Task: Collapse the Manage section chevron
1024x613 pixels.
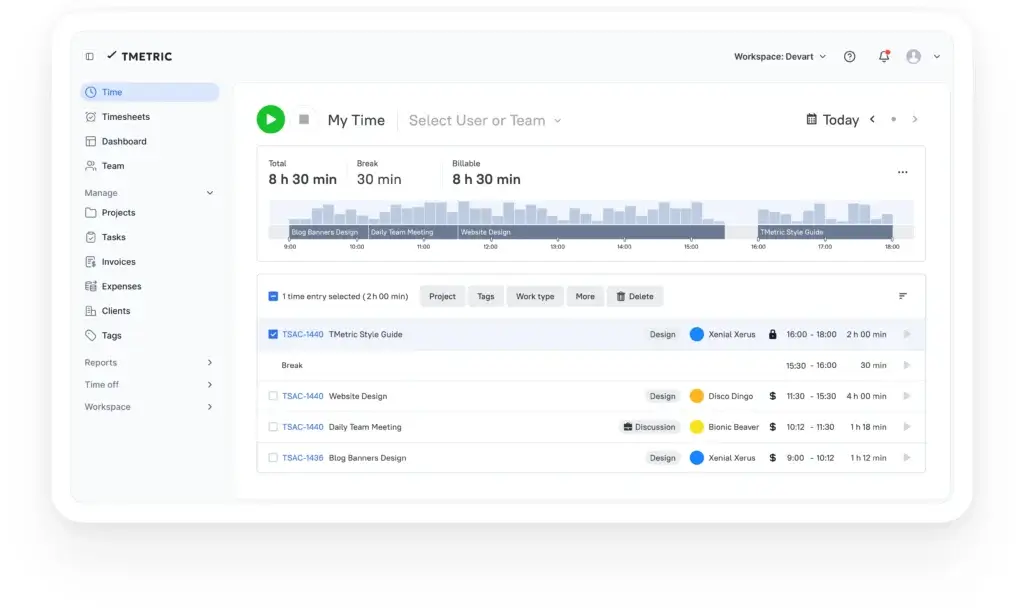Action: point(210,193)
